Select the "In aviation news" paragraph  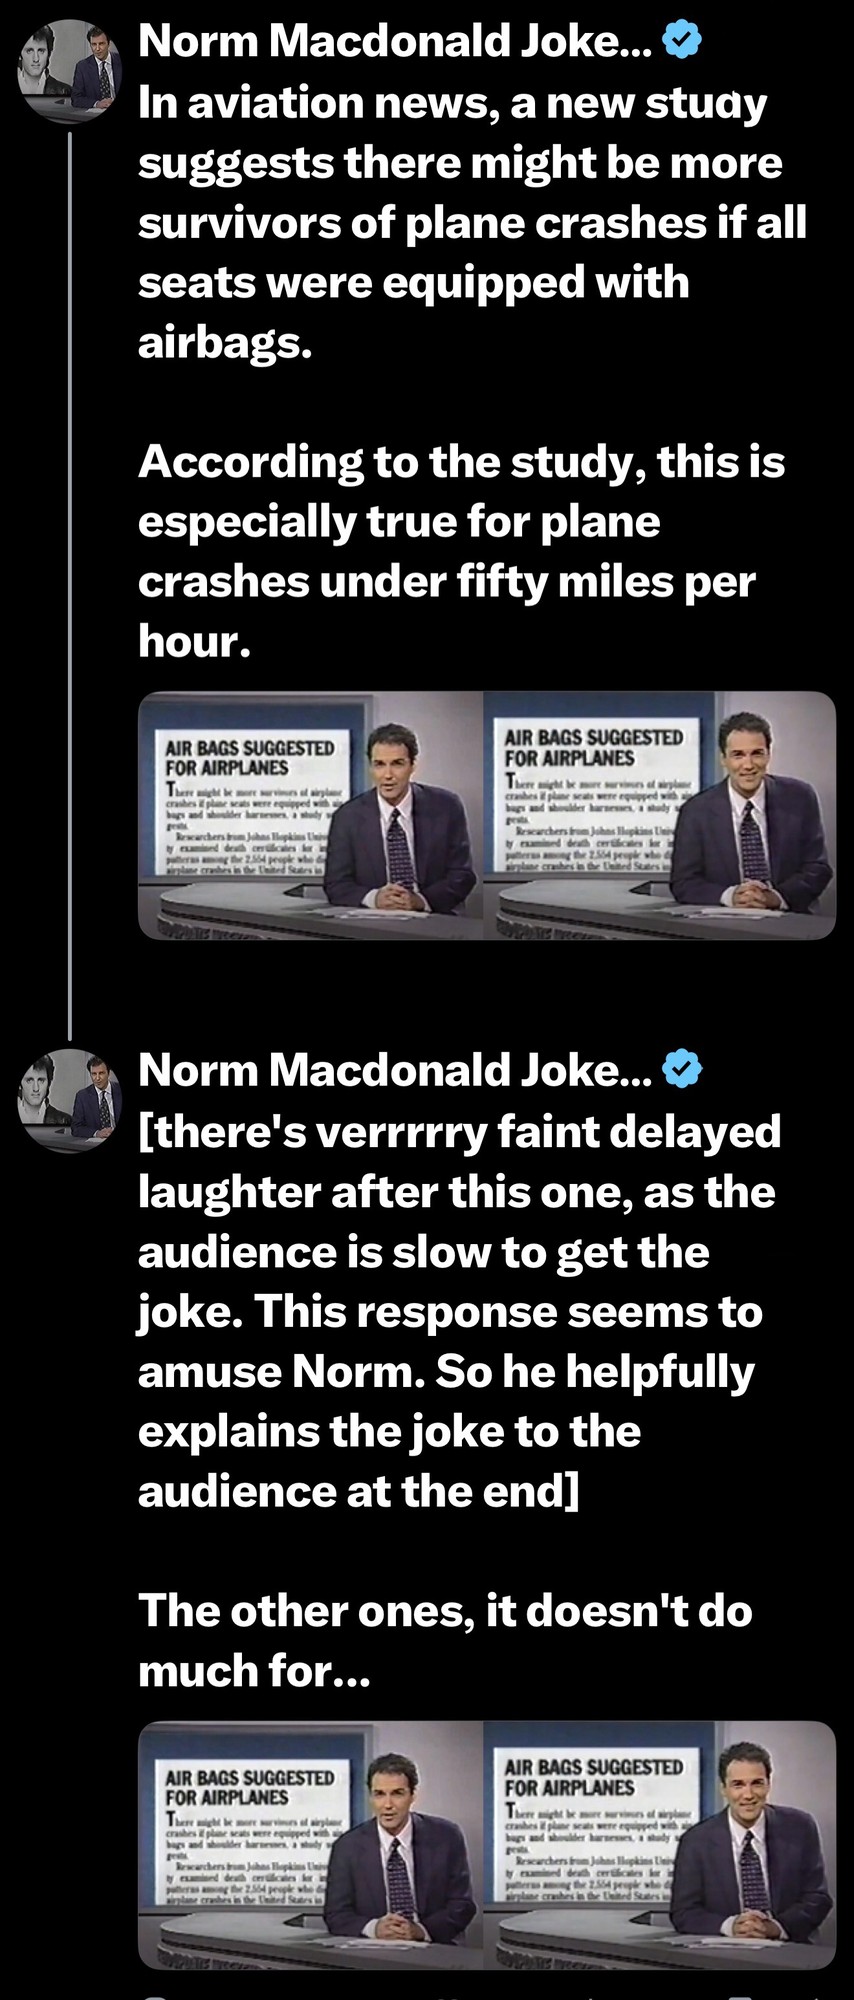point(470,222)
